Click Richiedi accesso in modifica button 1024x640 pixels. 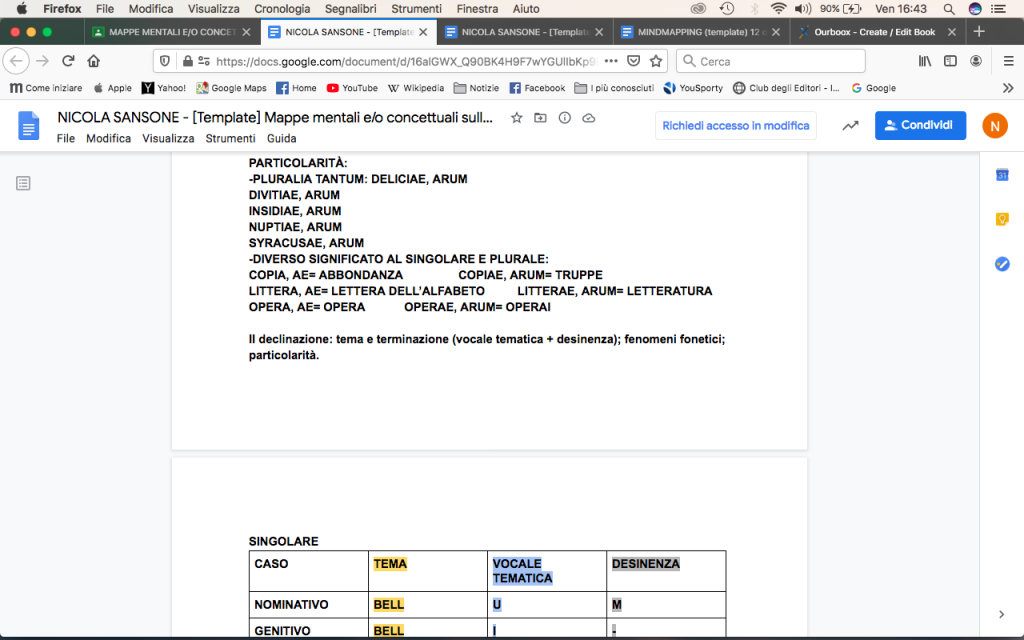tap(736, 126)
